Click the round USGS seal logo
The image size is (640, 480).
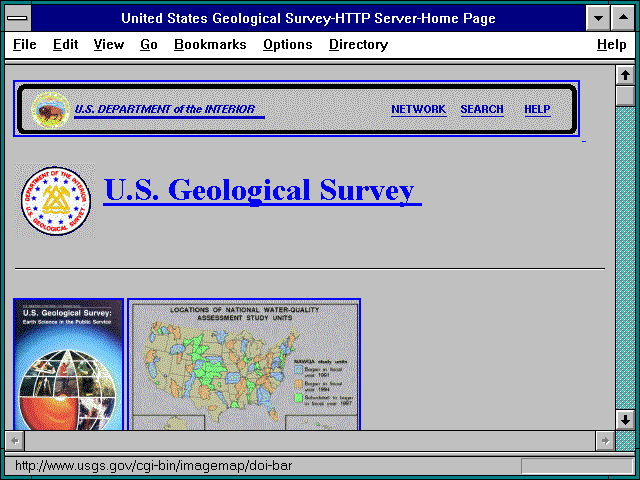pos(55,201)
